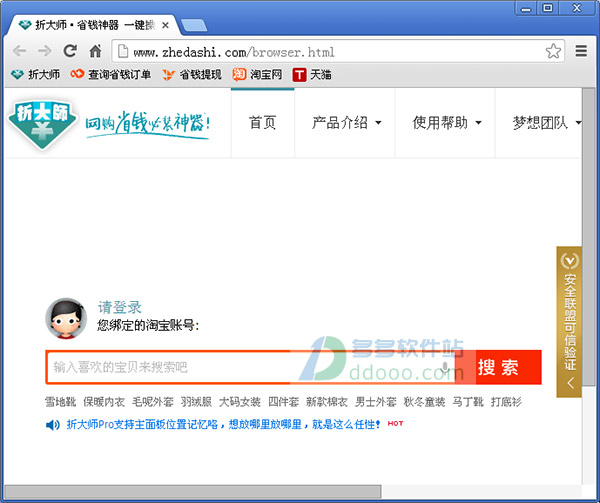Bookmark page with the star icon
600x503 pixels.
(x=553, y=51)
